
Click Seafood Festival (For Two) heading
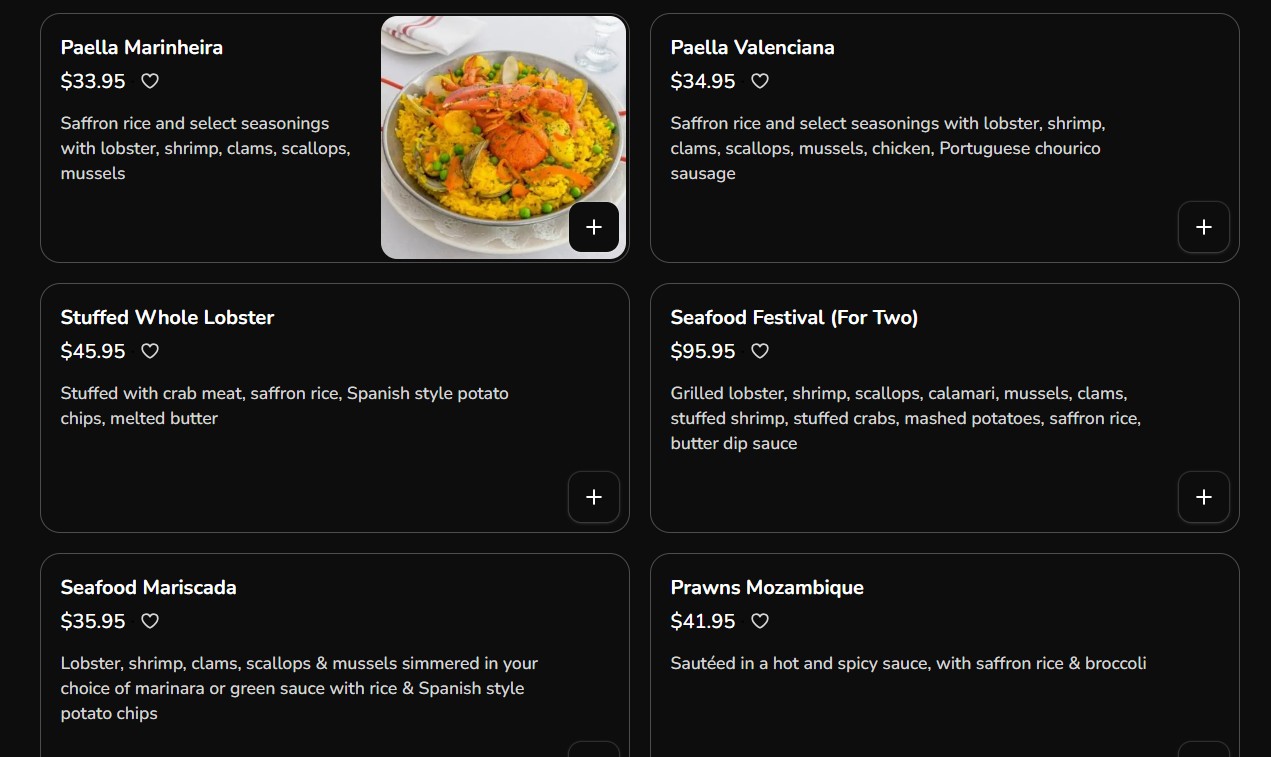click(794, 317)
